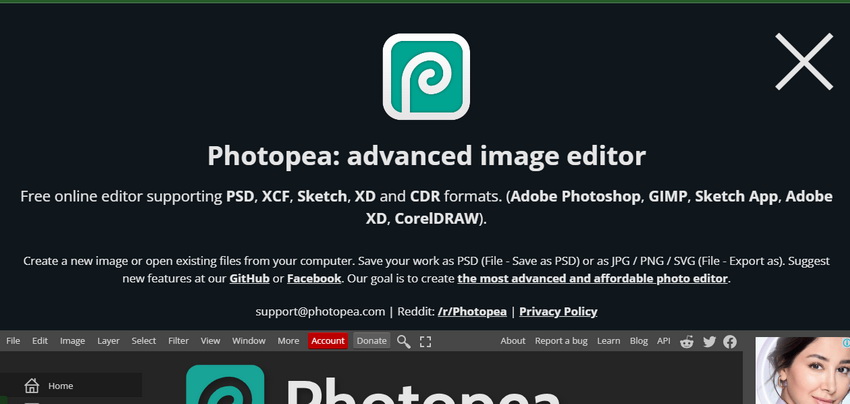Screen dimensions: 850x404
Task: Click the ad info icon on advertisement
Action: (x=846, y=342)
